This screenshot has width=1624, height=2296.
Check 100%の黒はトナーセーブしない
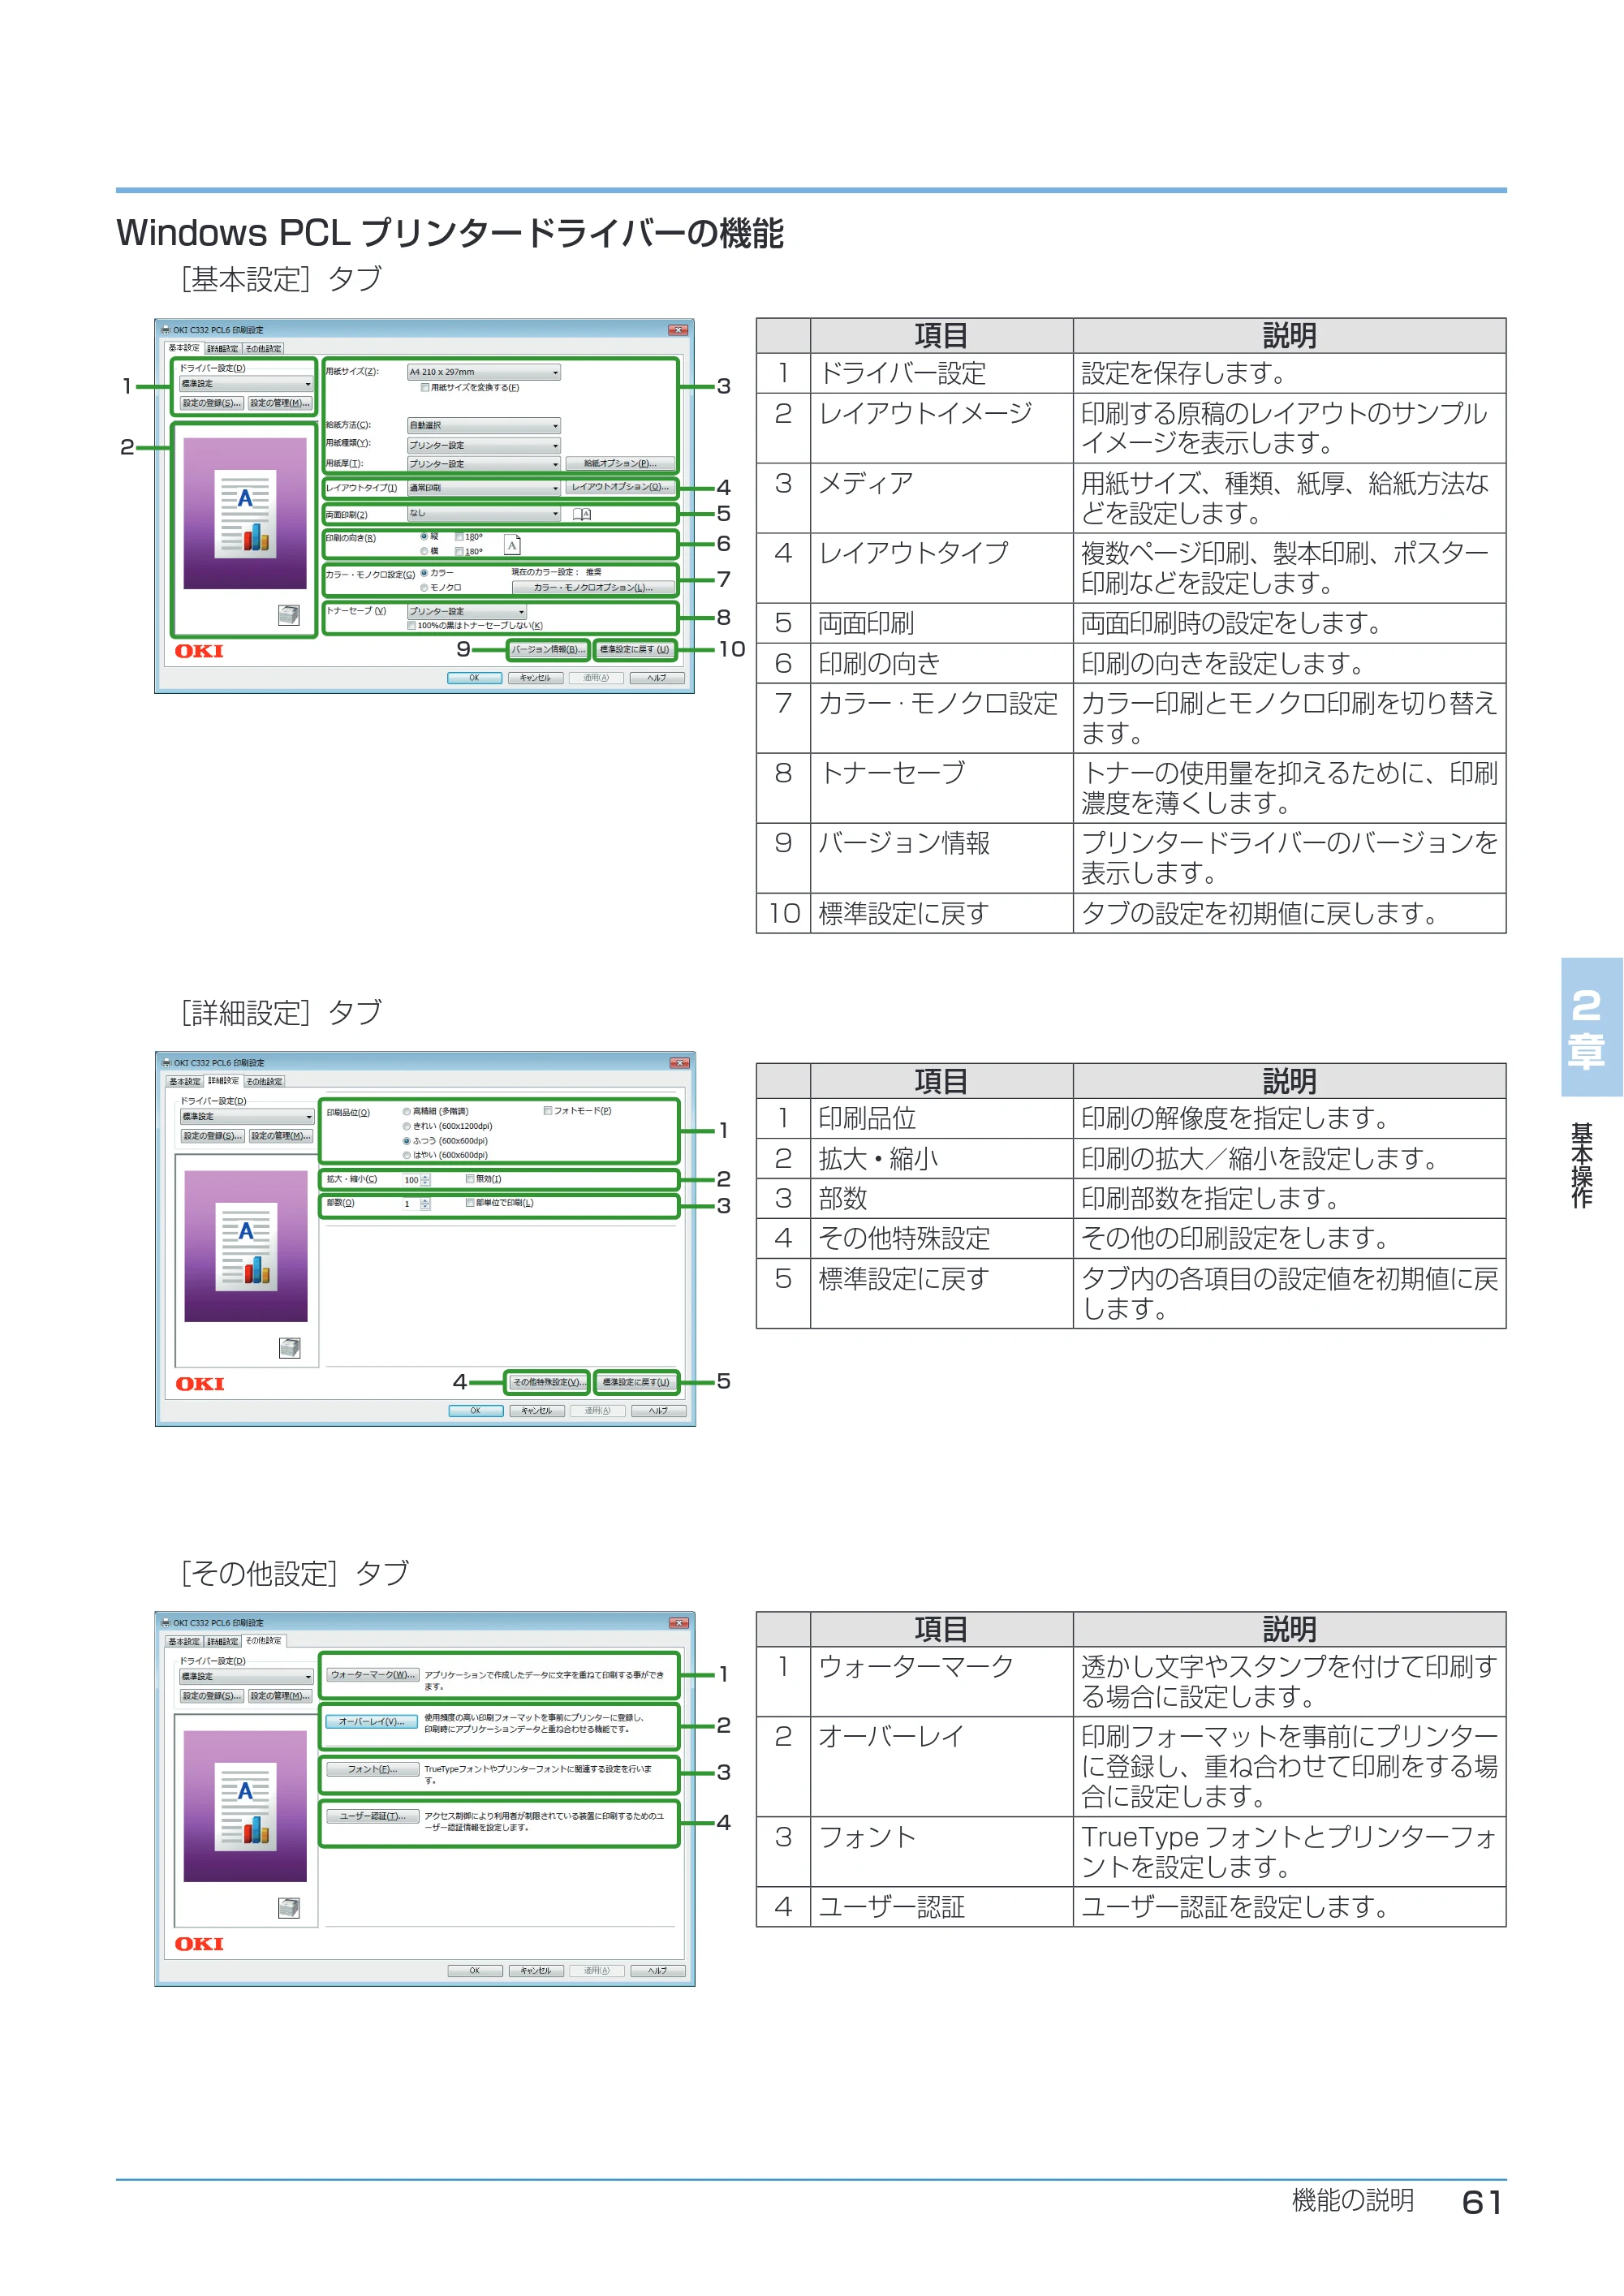coord(412,626)
